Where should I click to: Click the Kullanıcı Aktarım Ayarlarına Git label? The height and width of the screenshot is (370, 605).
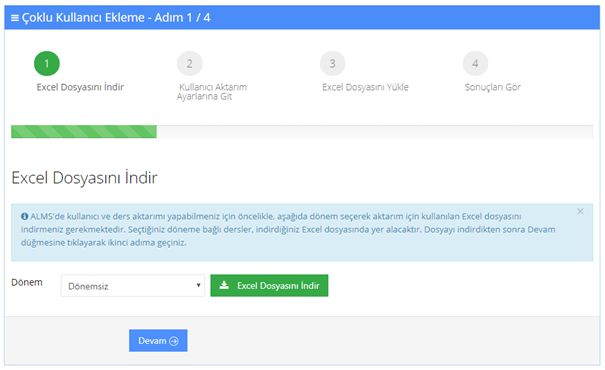[x=212, y=92]
